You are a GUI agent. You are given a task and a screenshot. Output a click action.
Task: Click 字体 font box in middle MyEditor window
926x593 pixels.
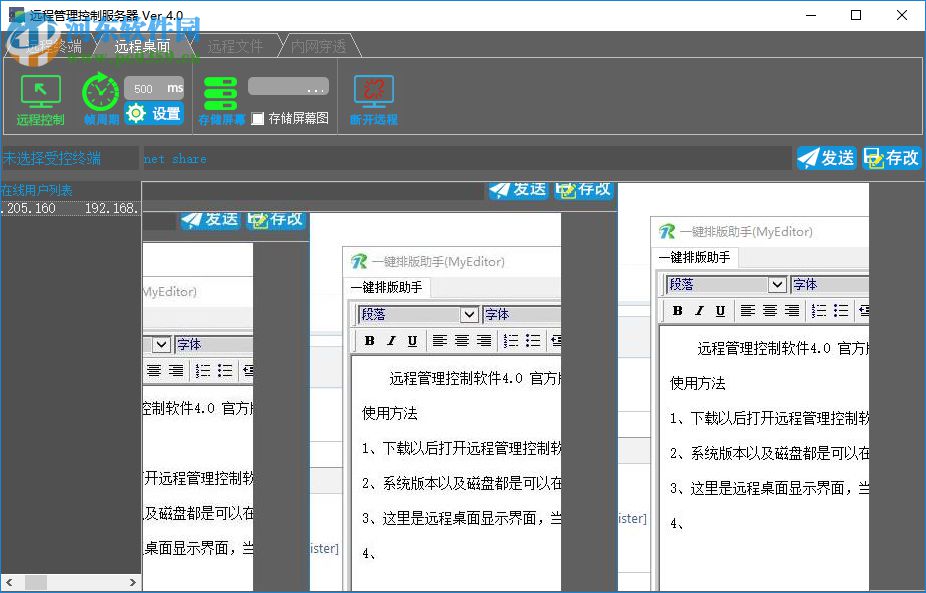tap(521, 314)
